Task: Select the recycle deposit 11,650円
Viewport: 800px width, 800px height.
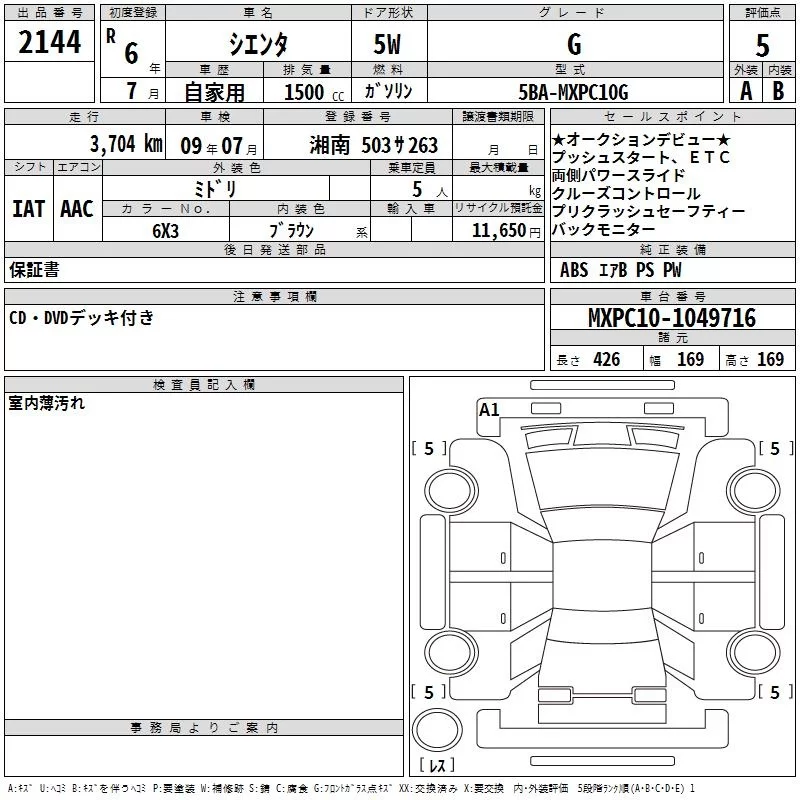Action: tap(506, 231)
